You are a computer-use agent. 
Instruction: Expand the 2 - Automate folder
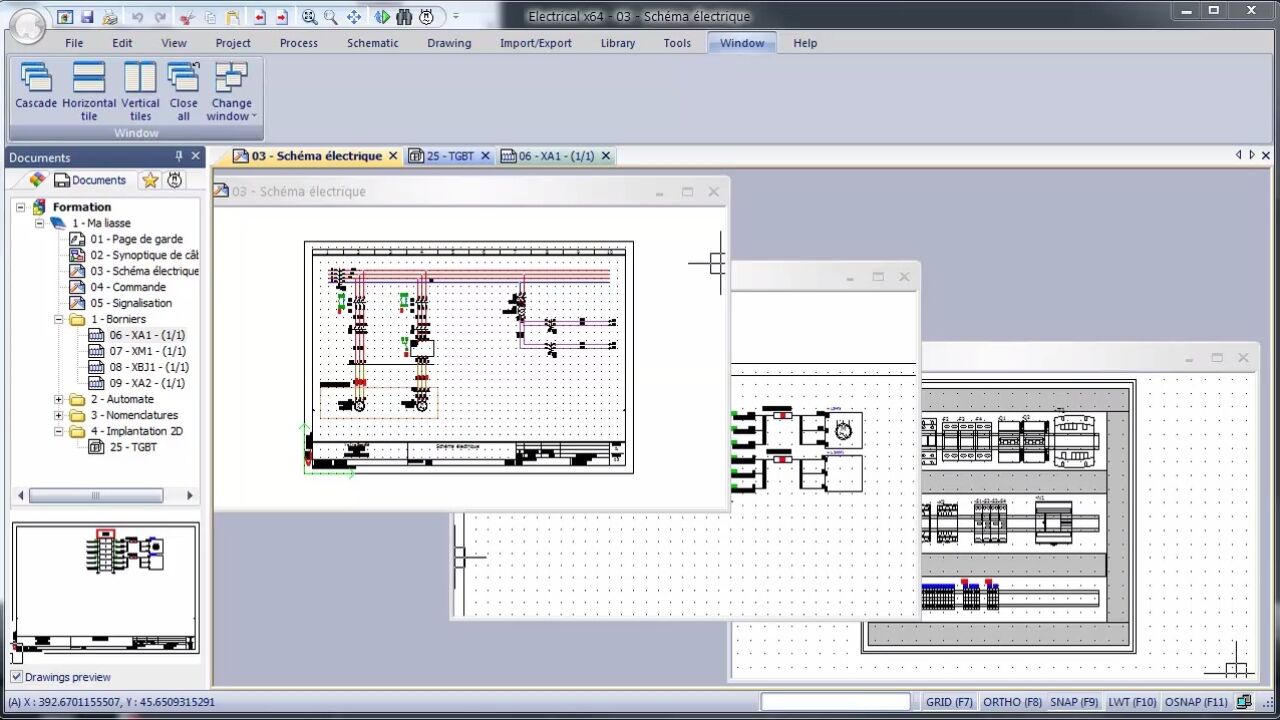click(58, 399)
